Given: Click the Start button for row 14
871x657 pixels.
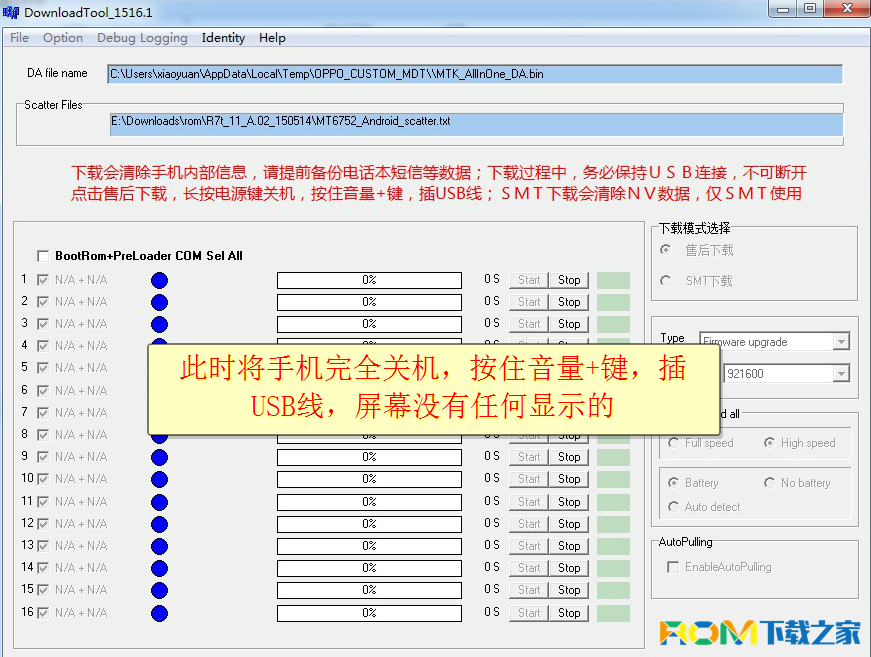Looking at the screenshot, I should coord(529,568).
